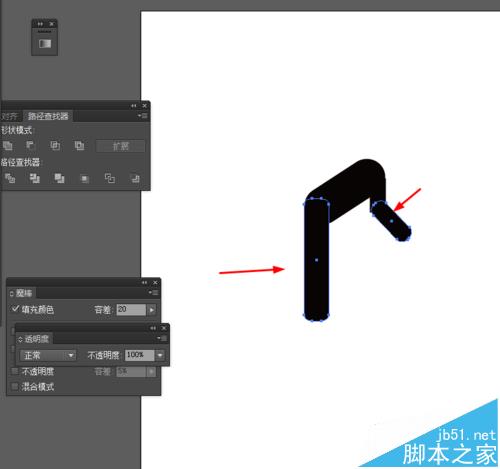Select the 路径查找器 tab

click(x=48, y=116)
